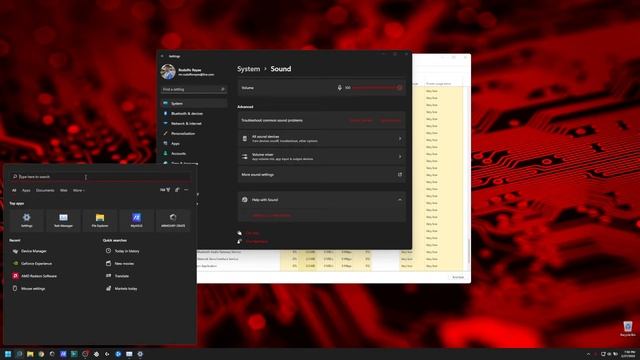640x360 pixels.
Task: Switch to the Documents search filter tab
Action: pos(45,190)
